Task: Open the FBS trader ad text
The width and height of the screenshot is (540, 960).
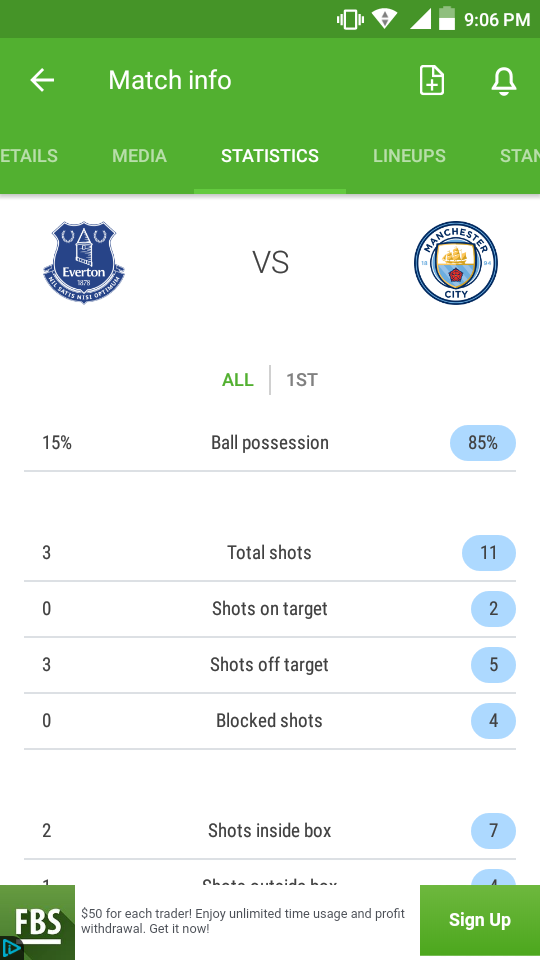Action: [x=243, y=921]
